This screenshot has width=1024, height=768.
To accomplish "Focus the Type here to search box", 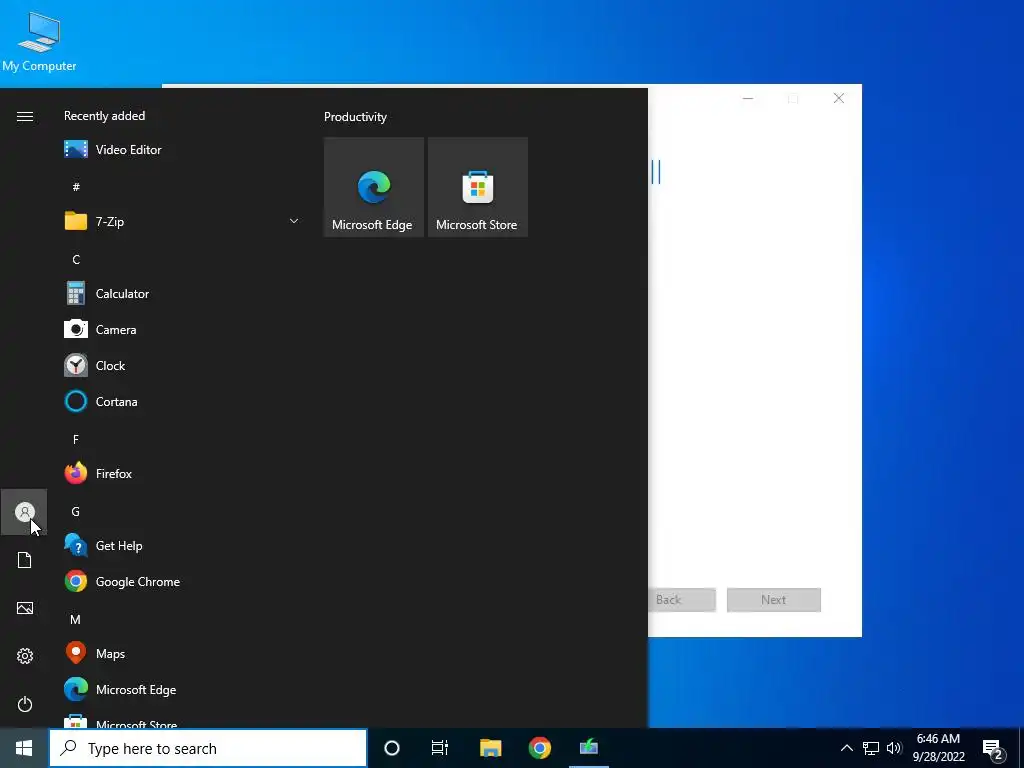I will (208, 748).
